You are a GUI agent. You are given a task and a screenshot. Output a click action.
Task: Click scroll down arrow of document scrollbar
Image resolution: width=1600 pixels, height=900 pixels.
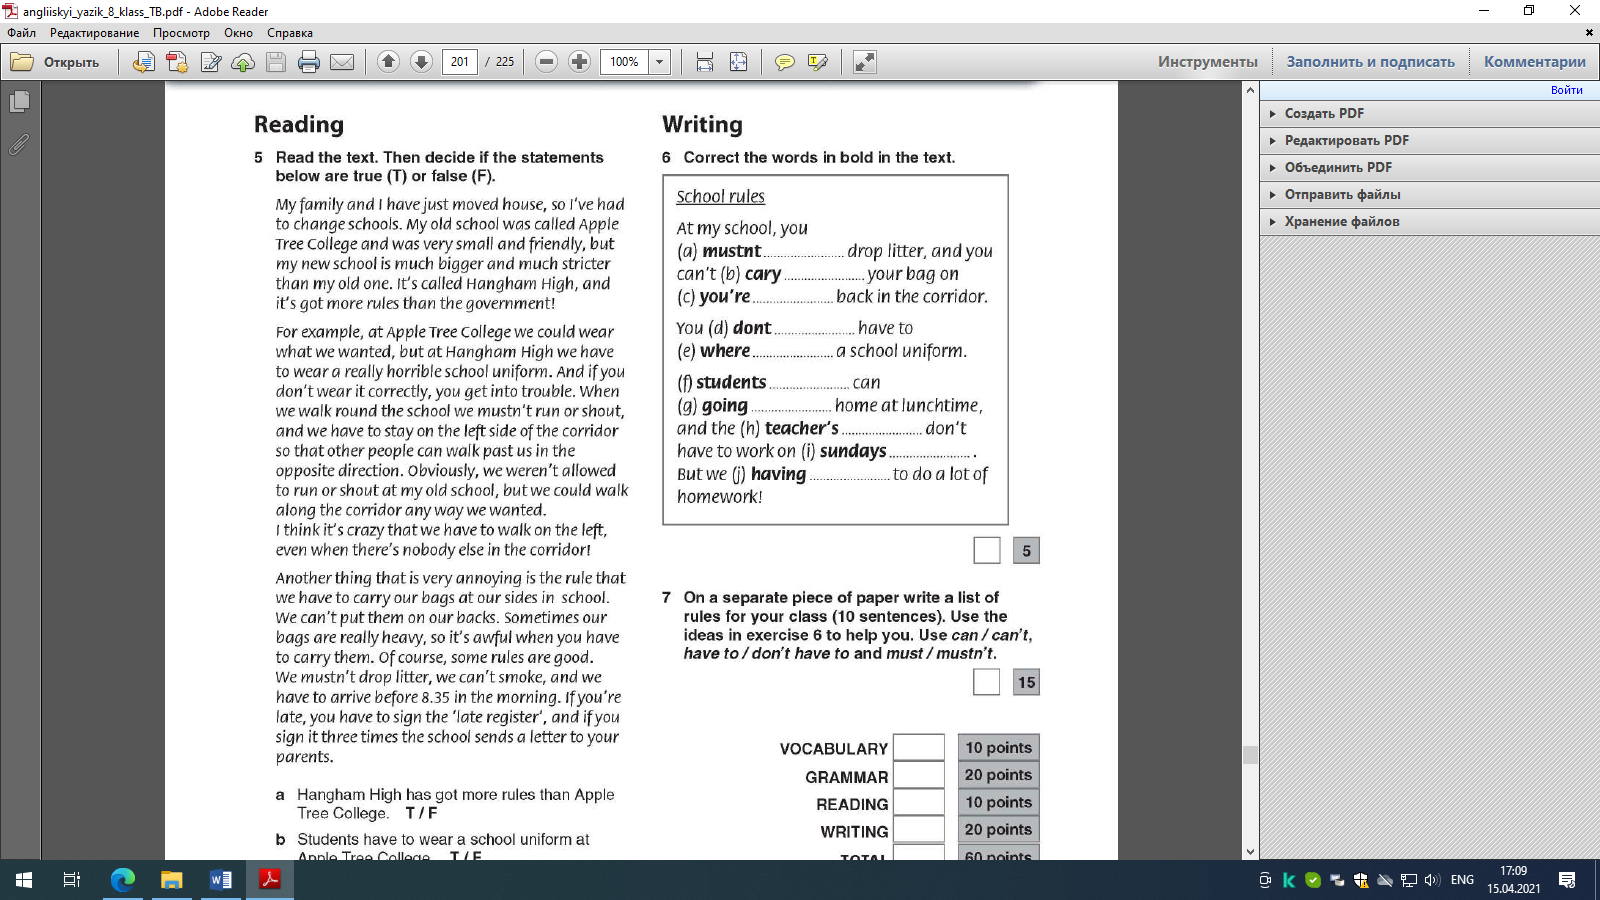click(1250, 852)
